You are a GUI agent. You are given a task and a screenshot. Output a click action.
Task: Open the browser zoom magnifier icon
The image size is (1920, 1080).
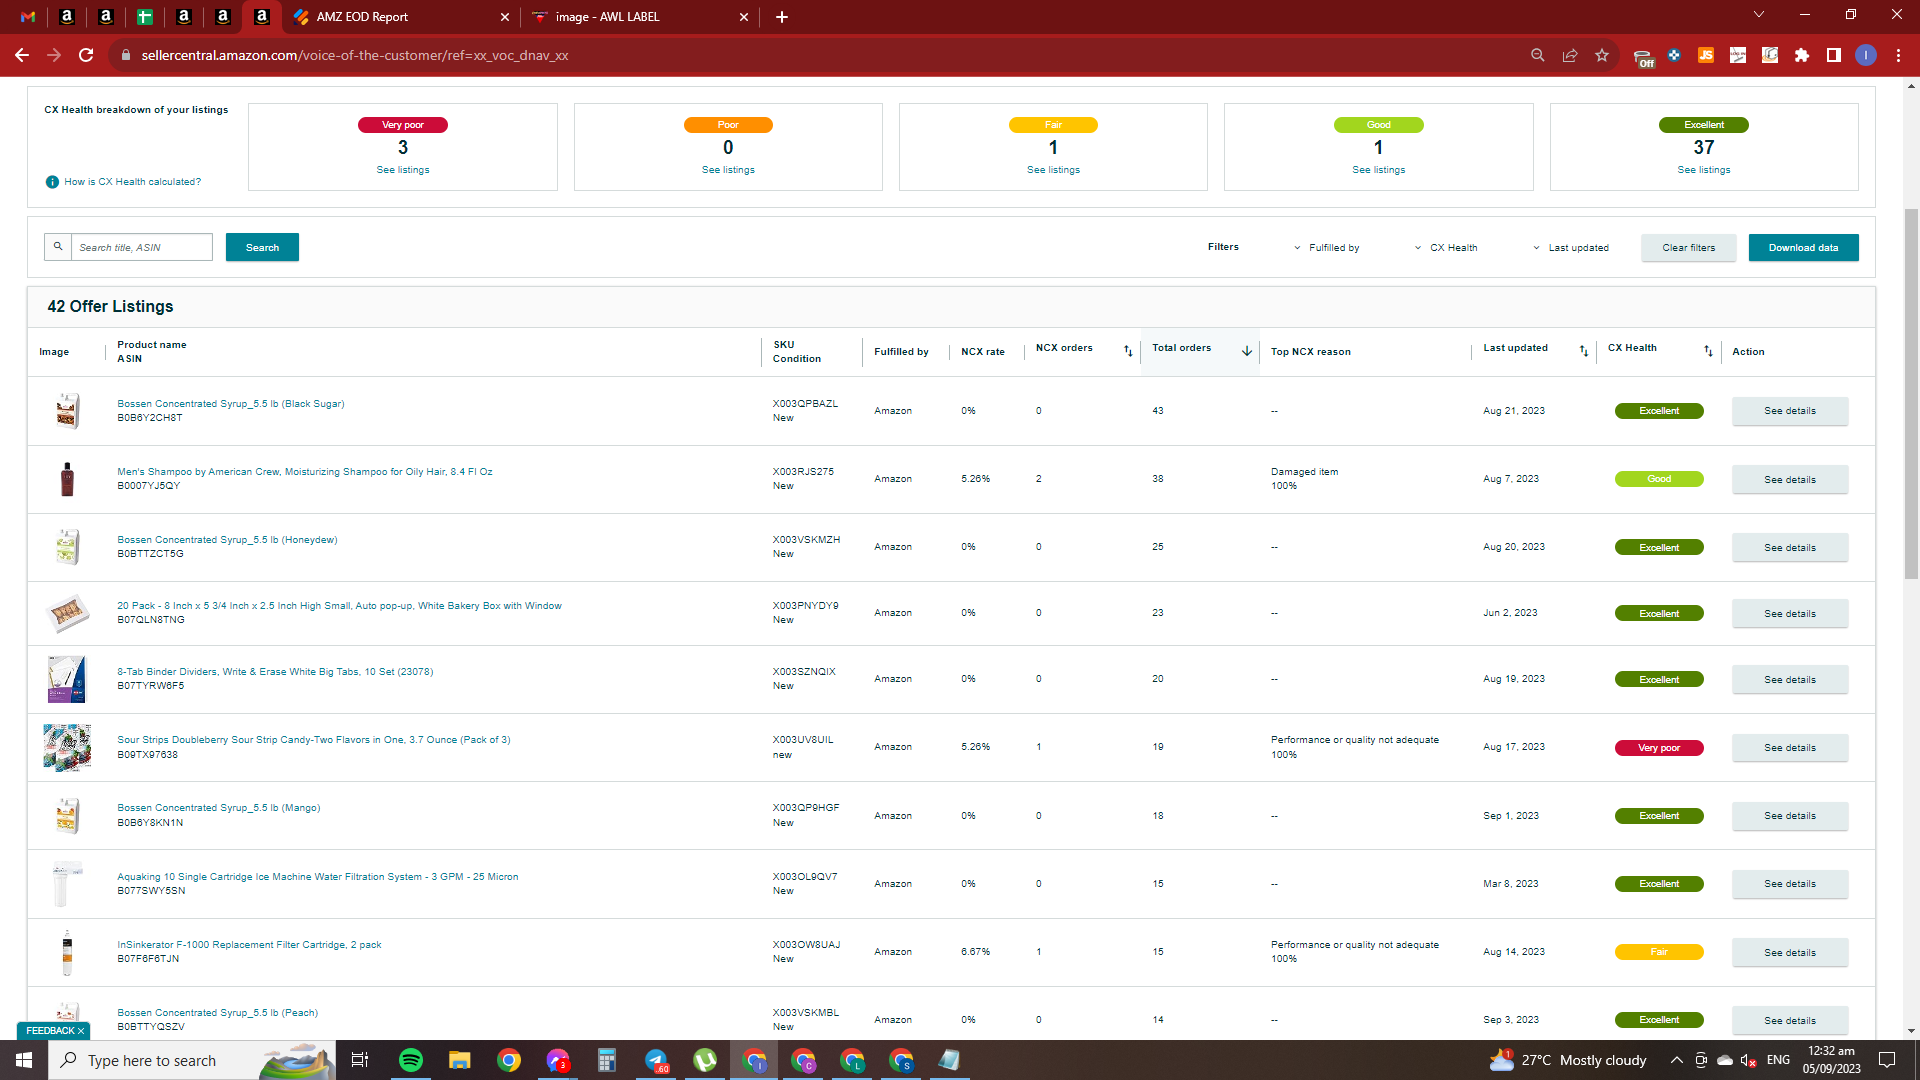[x=1538, y=55]
